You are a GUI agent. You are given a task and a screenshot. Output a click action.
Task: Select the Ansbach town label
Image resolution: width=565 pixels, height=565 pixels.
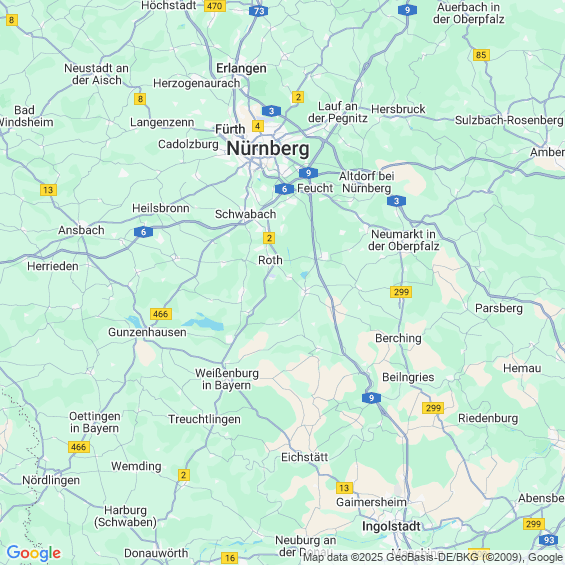pos(81,230)
